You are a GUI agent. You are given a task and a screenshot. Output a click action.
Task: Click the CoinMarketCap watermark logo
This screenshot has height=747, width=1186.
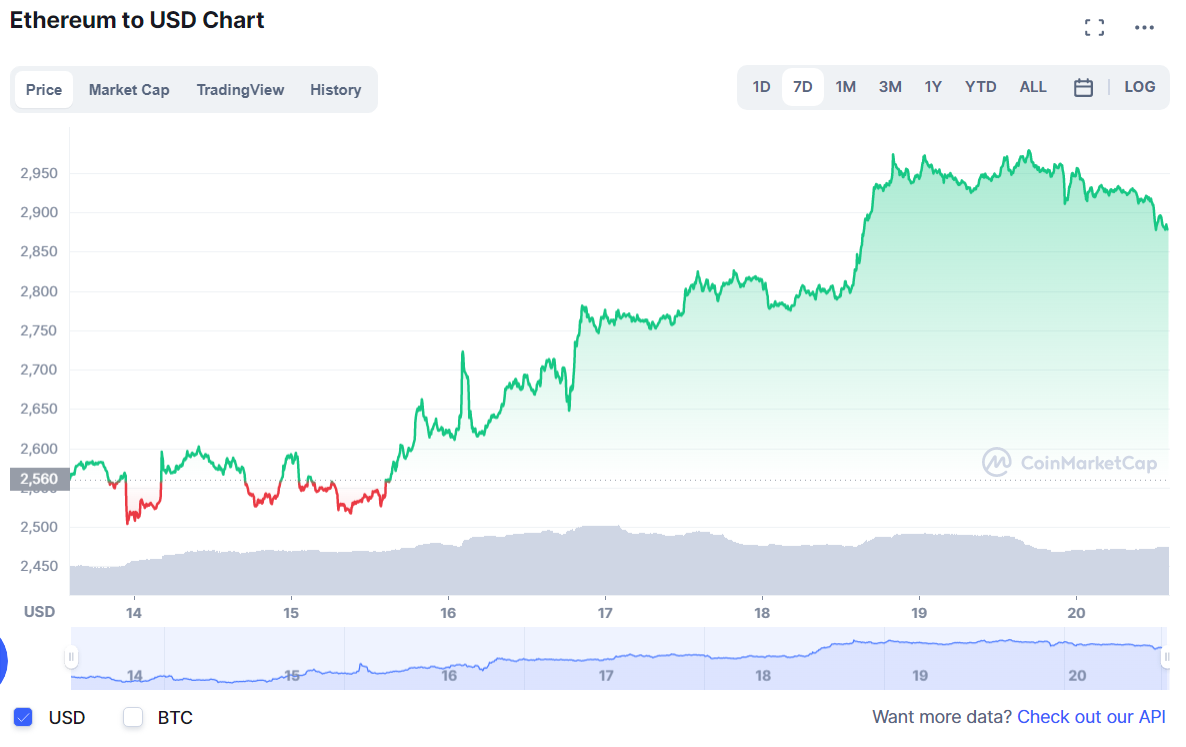point(1070,462)
